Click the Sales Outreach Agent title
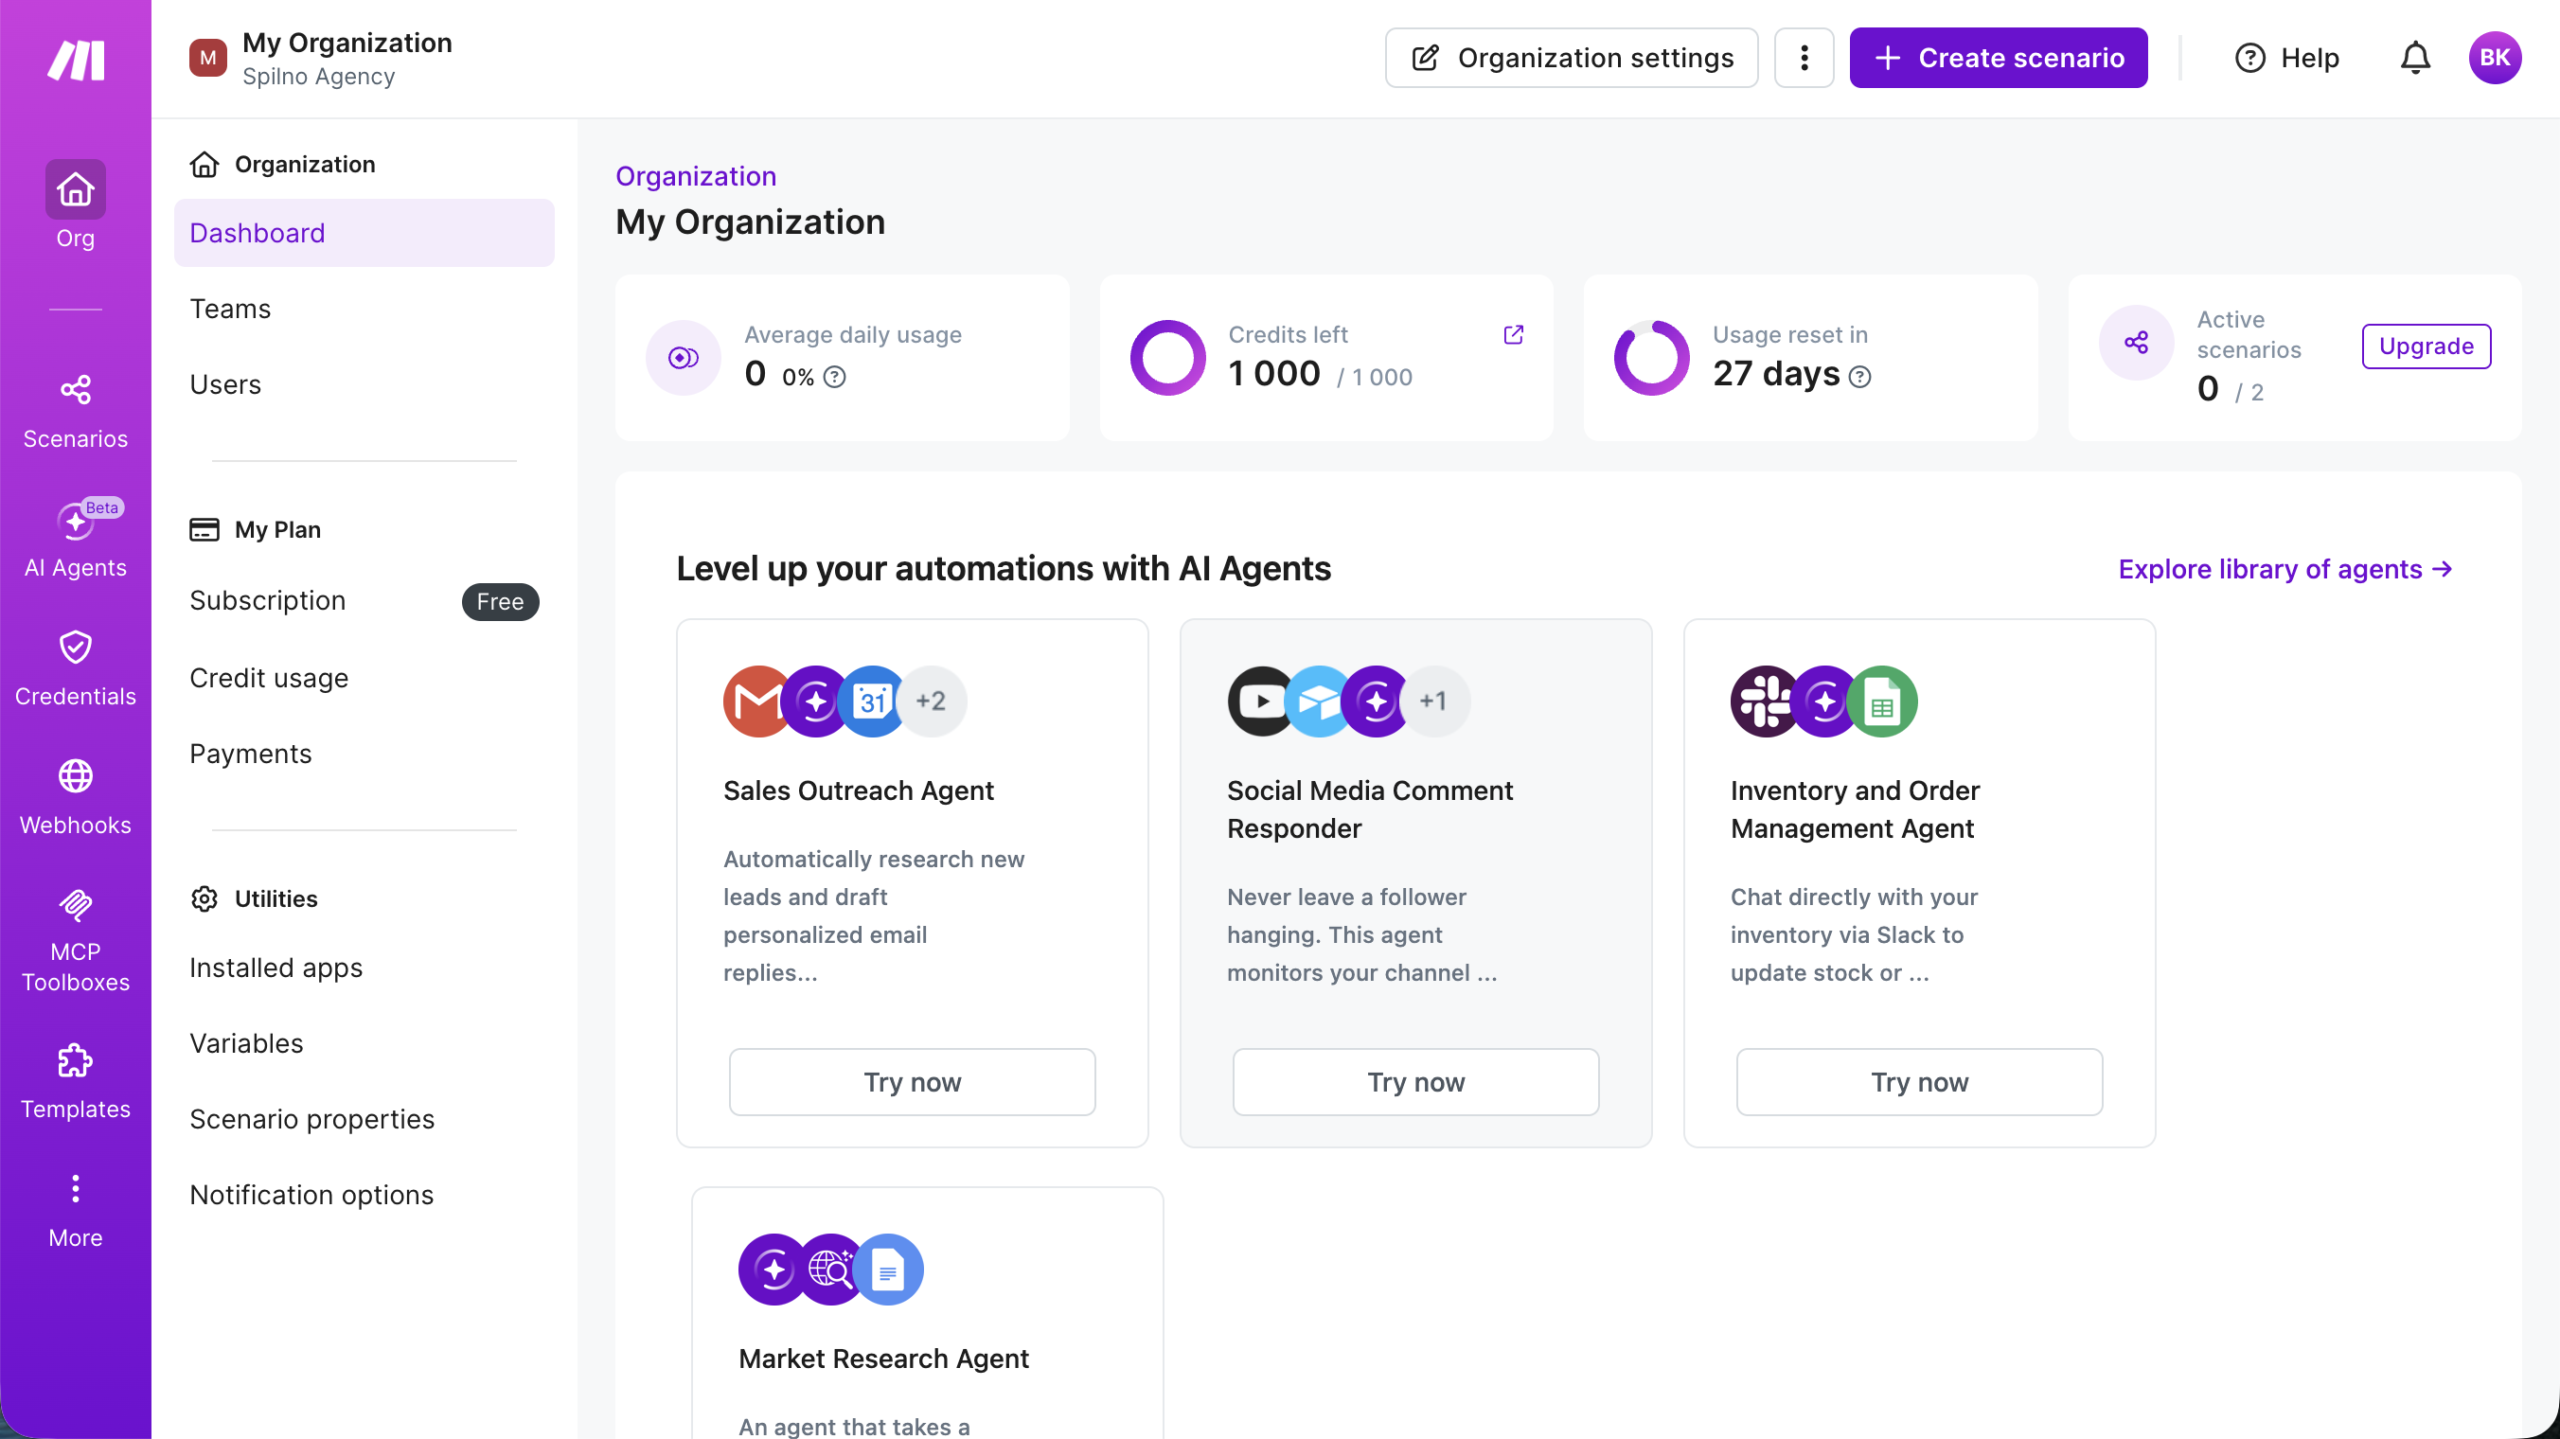 (x=858, y=791)
